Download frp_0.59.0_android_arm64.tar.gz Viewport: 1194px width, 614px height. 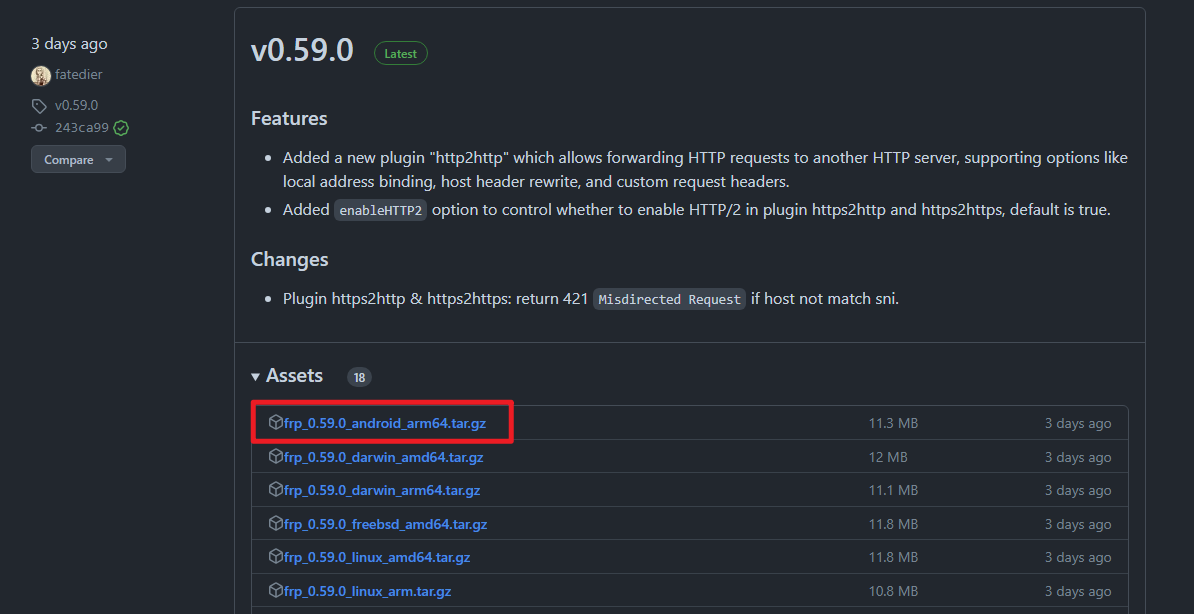[385, 424]
